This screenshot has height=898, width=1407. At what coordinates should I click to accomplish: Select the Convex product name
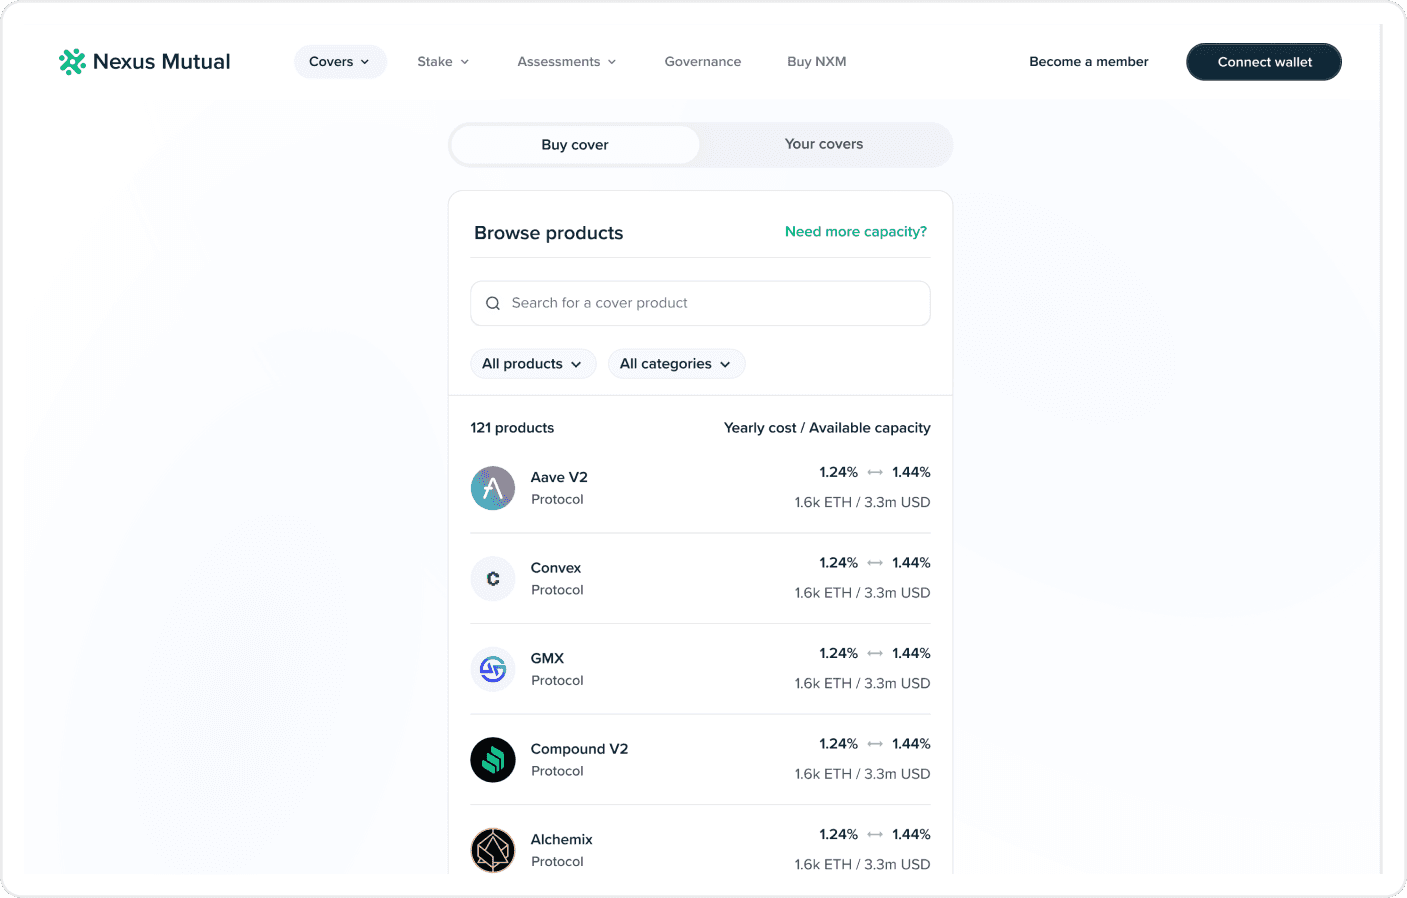click(556, 568)
